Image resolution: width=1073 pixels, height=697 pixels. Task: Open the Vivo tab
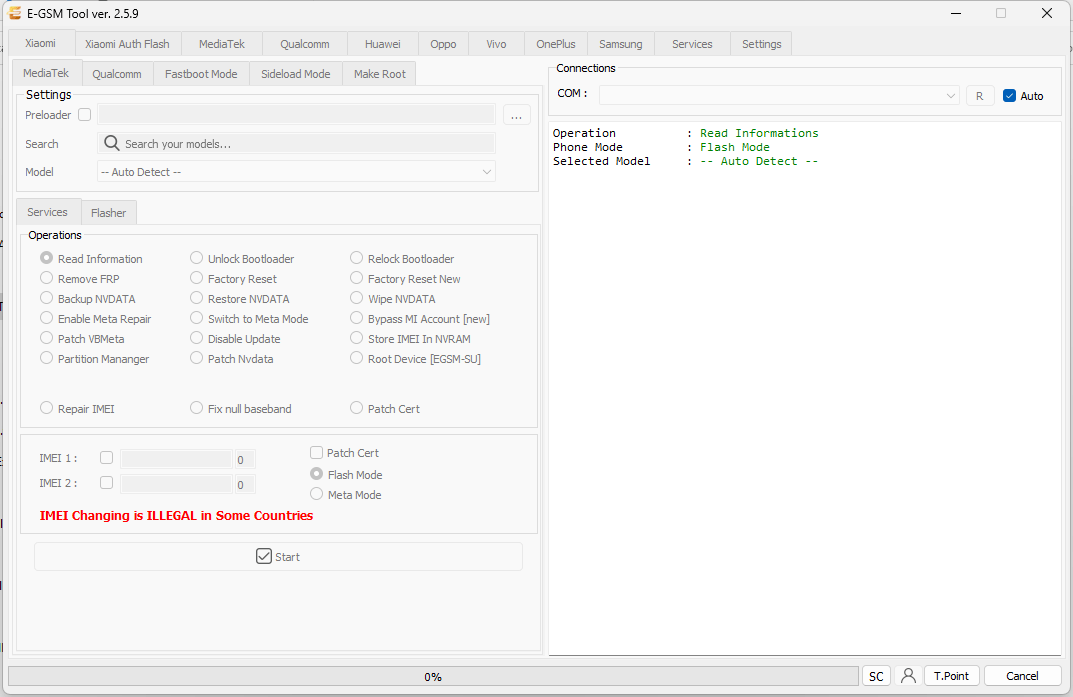point(496,44)
